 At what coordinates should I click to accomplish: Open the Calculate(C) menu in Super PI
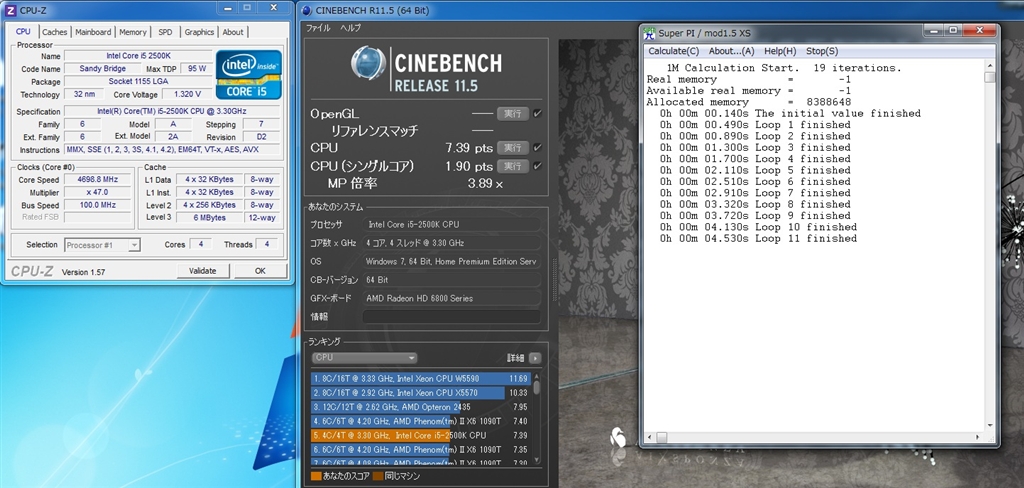[673, 51]
